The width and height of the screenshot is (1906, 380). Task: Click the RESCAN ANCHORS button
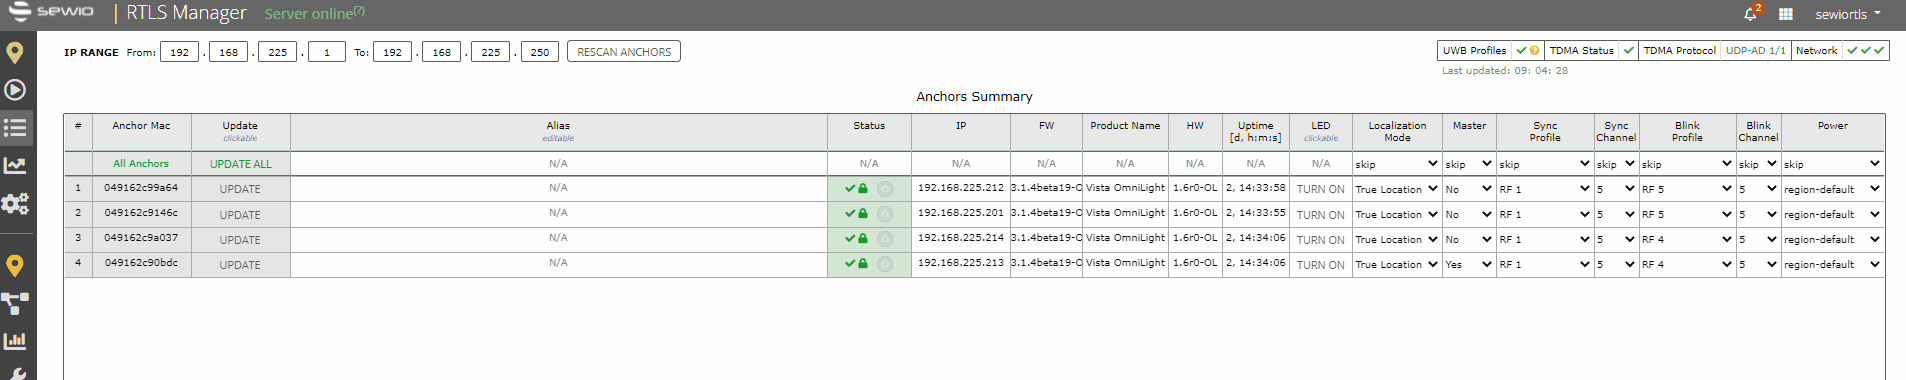624,52
